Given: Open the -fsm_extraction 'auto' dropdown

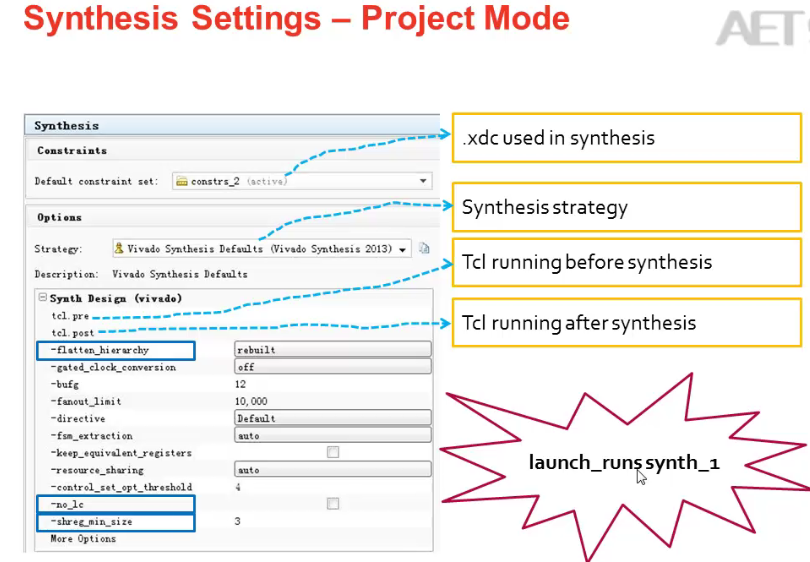Looking at the screenshot, I should pos(333,435).
